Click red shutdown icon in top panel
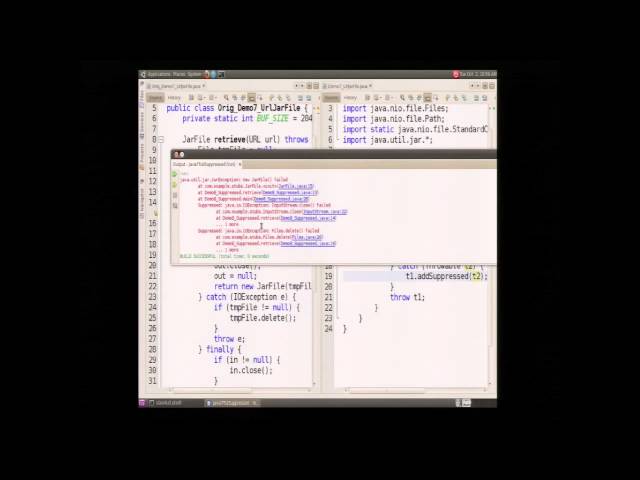The width and height of the screenshot is (640, 480). [x=456, y=74]
